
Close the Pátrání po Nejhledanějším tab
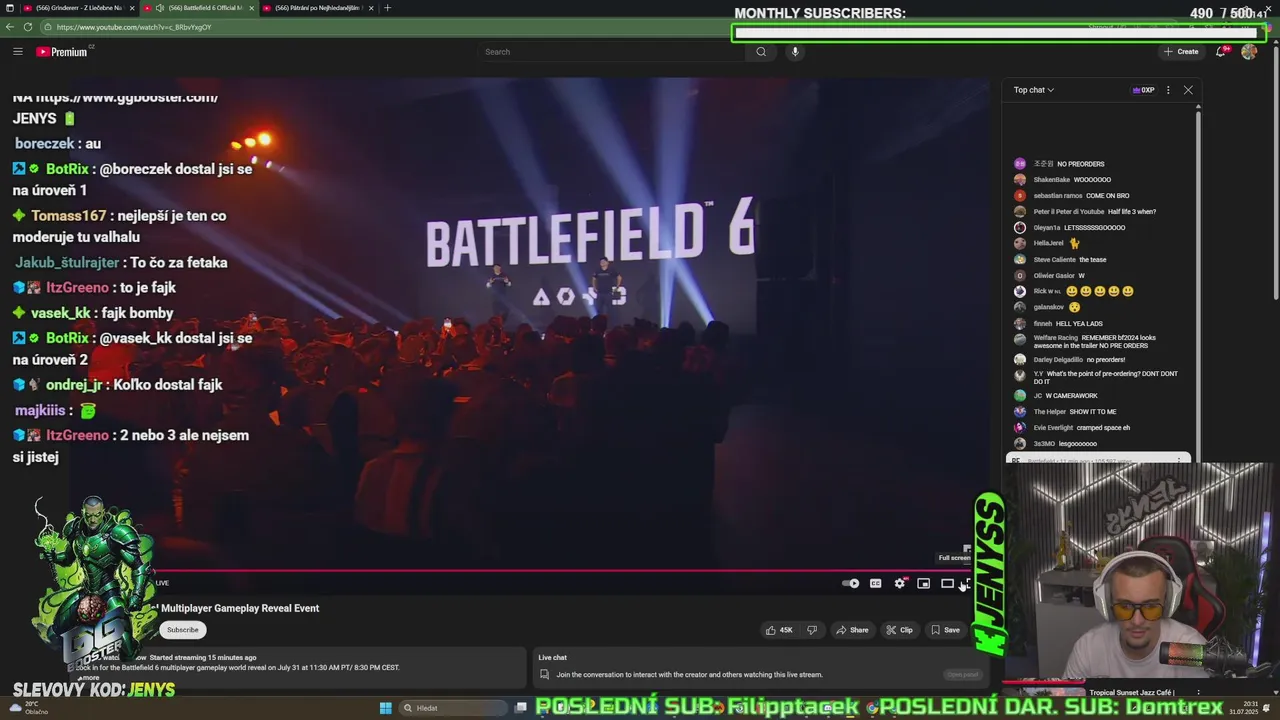click(x=371, y=8)
